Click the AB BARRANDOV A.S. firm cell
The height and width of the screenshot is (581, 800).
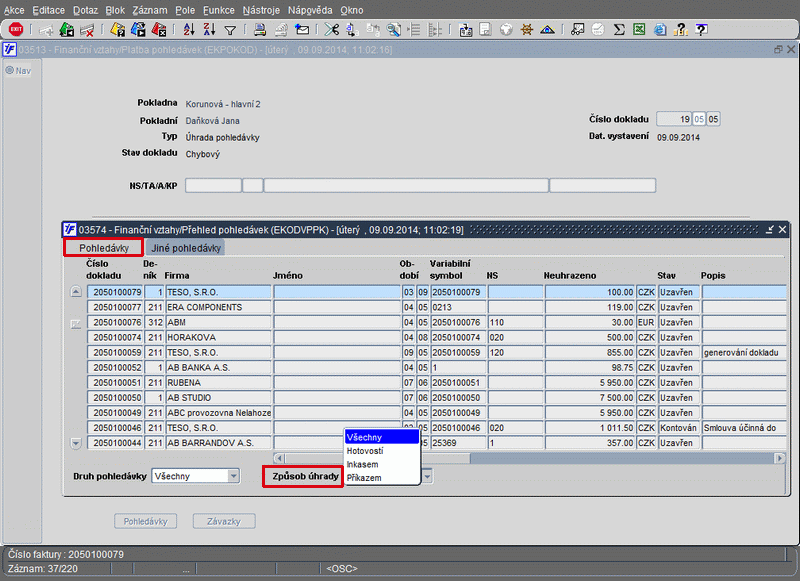point(218,443)
